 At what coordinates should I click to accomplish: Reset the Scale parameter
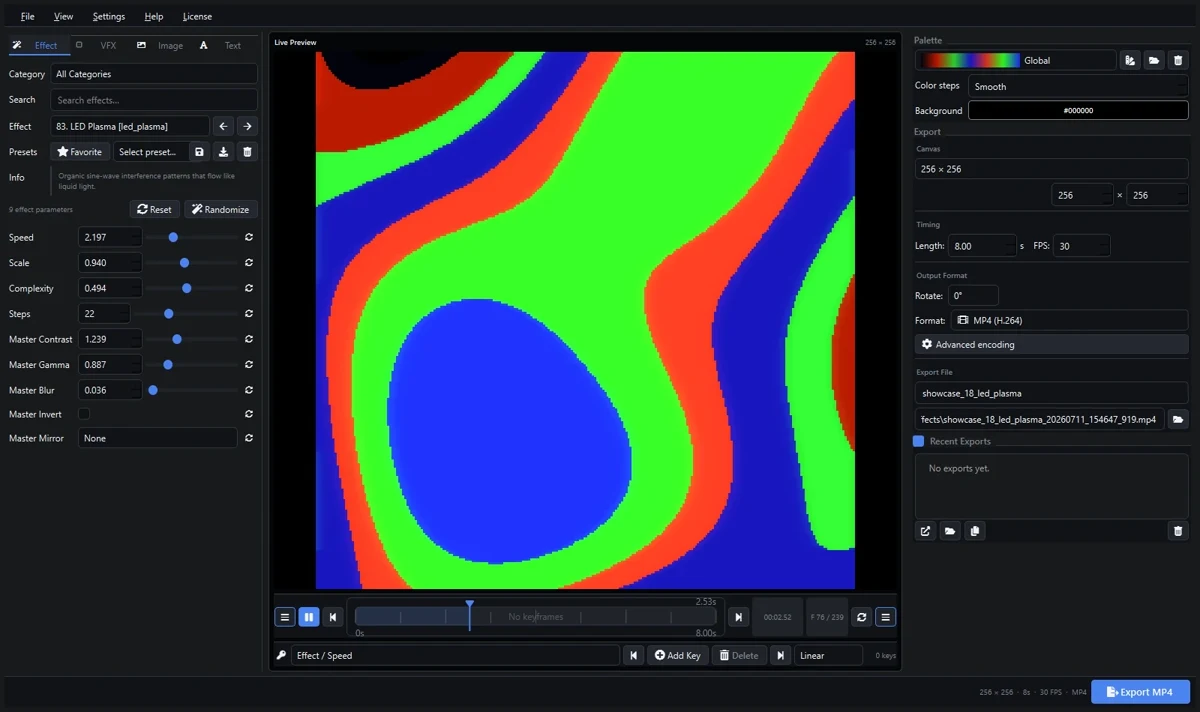click(248, 263)
